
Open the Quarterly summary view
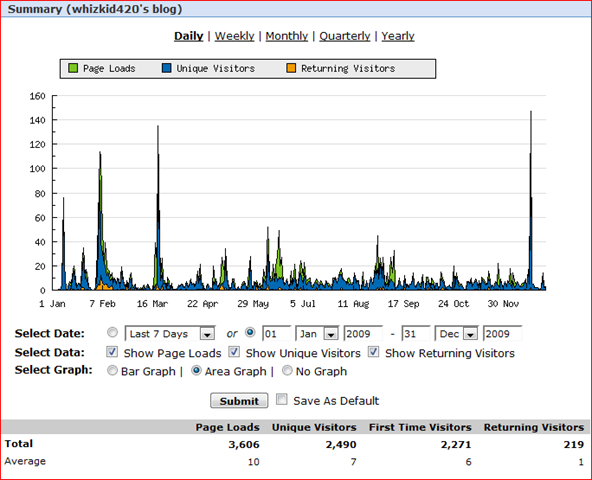pos(345,36)
